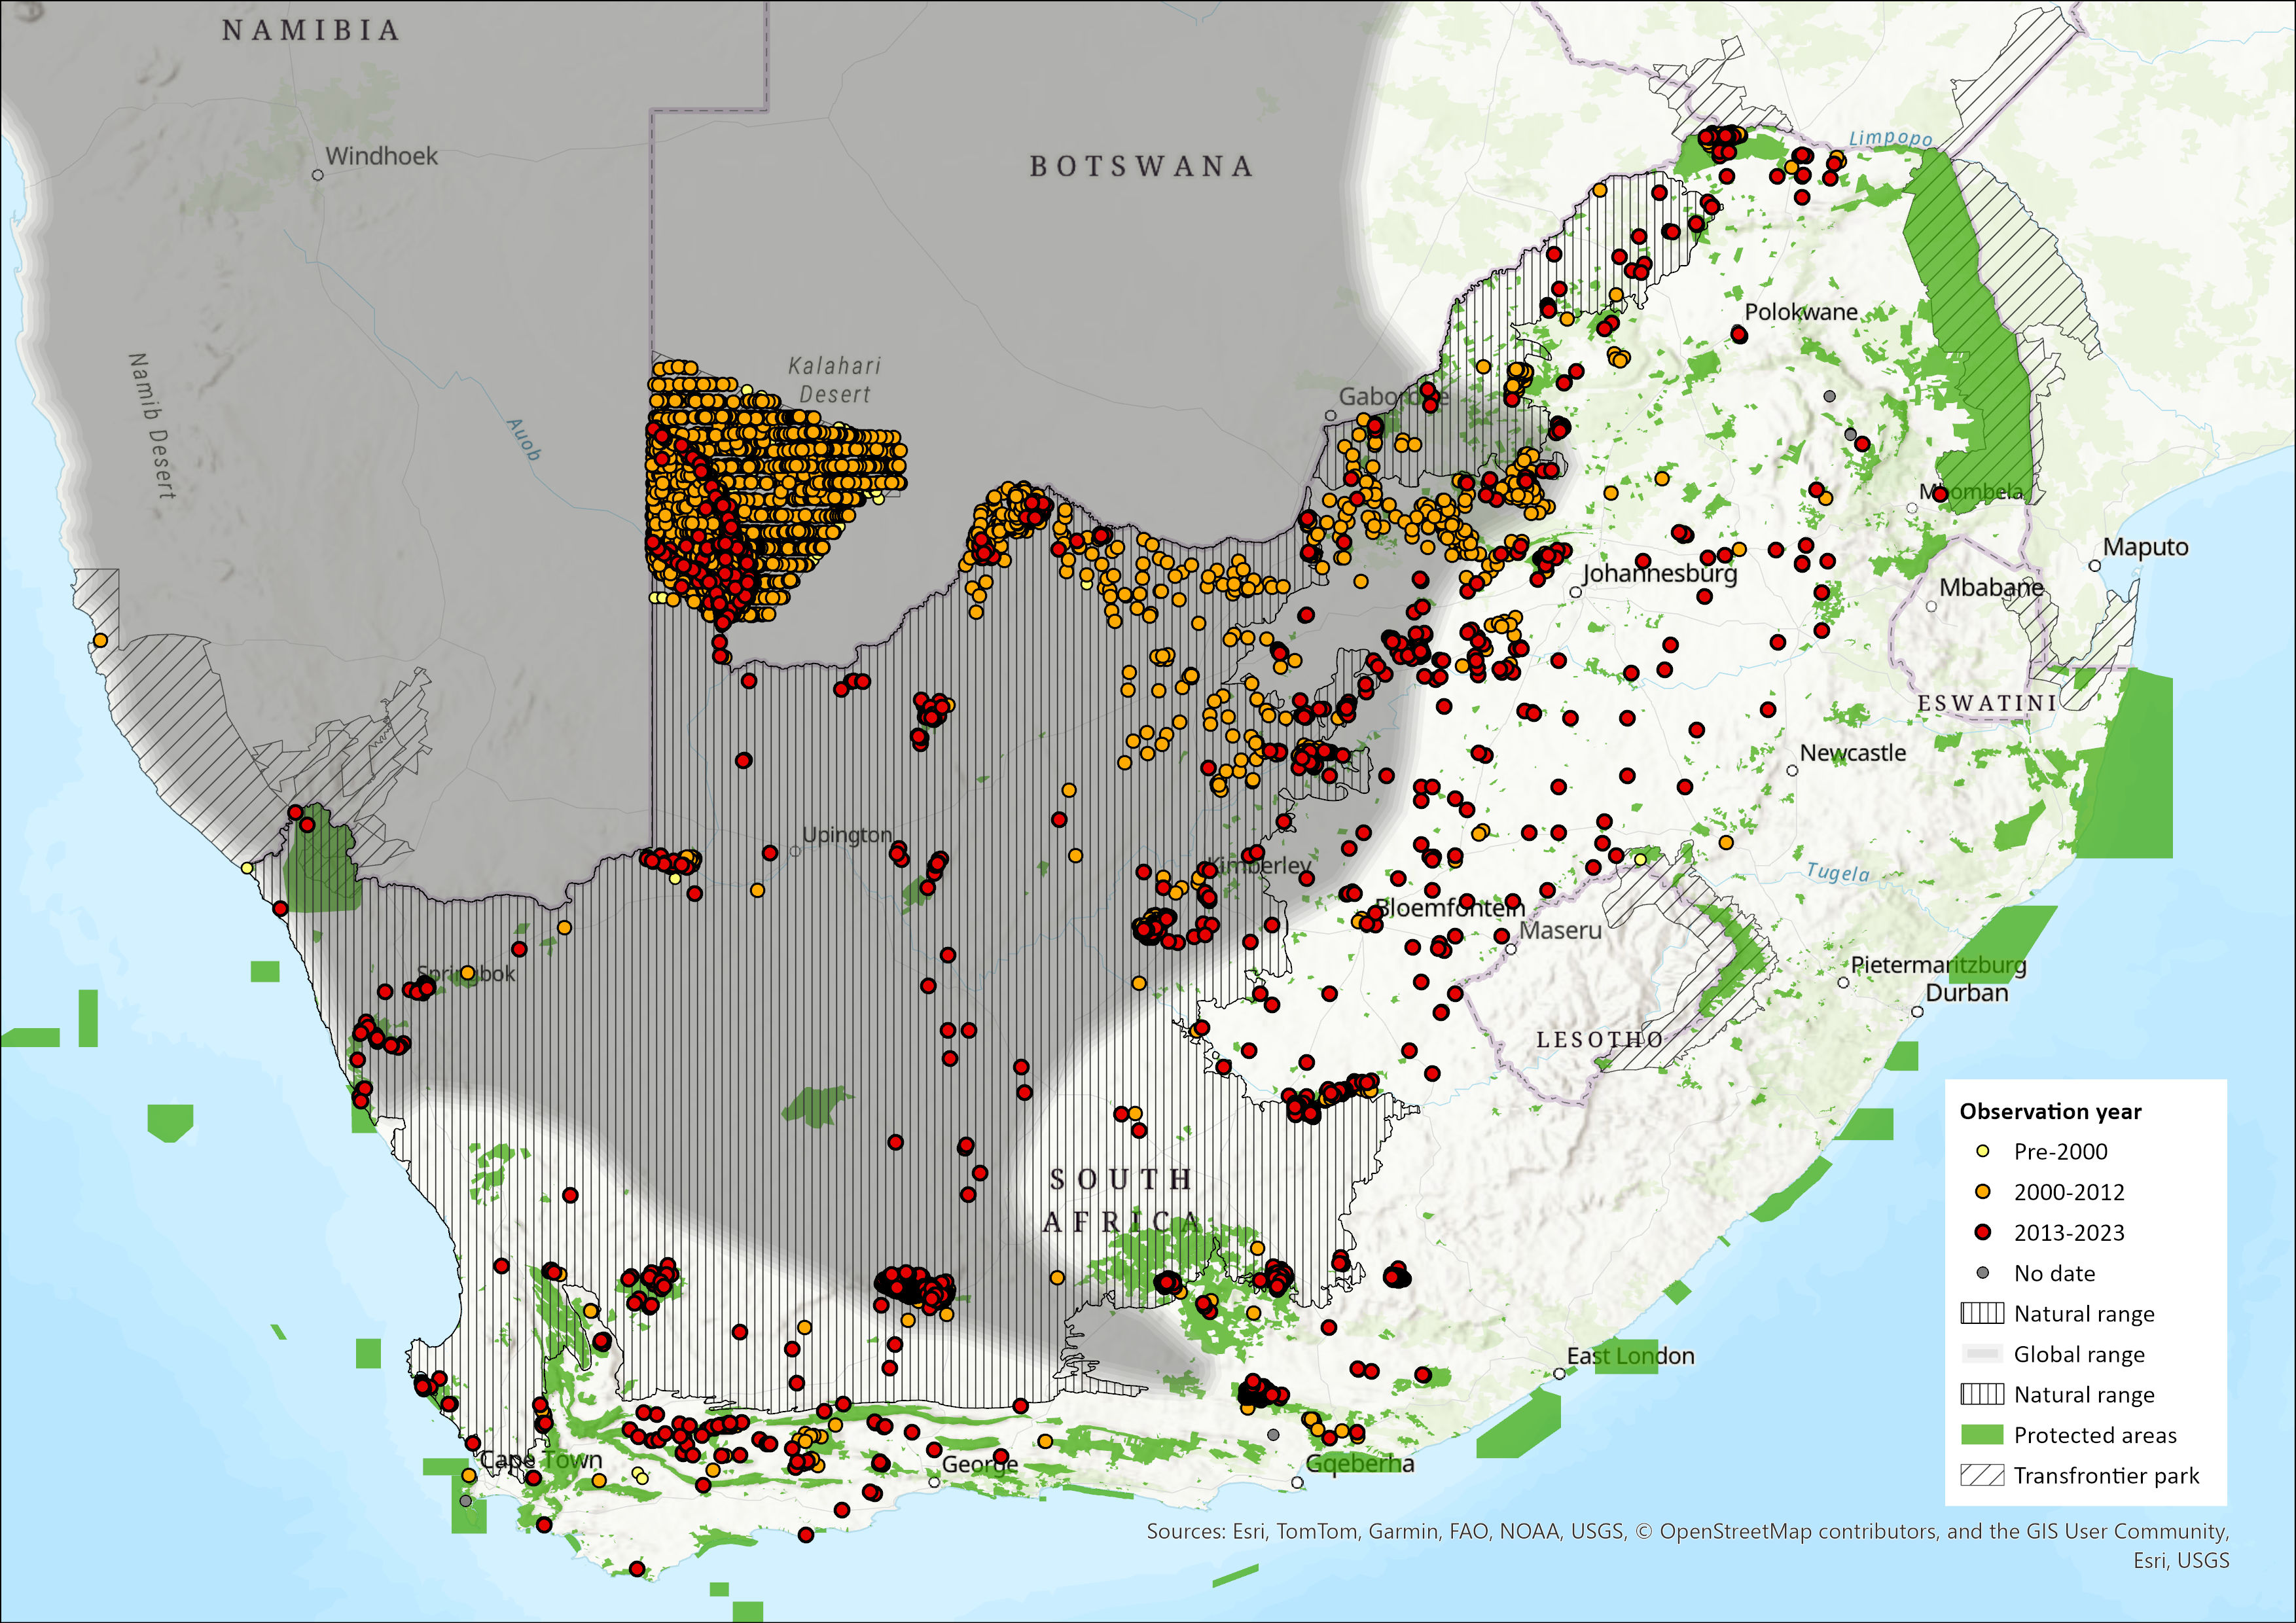Click the East London city marker circle
This screenshot has width=2296, height=1623.
(1559, 1374)
